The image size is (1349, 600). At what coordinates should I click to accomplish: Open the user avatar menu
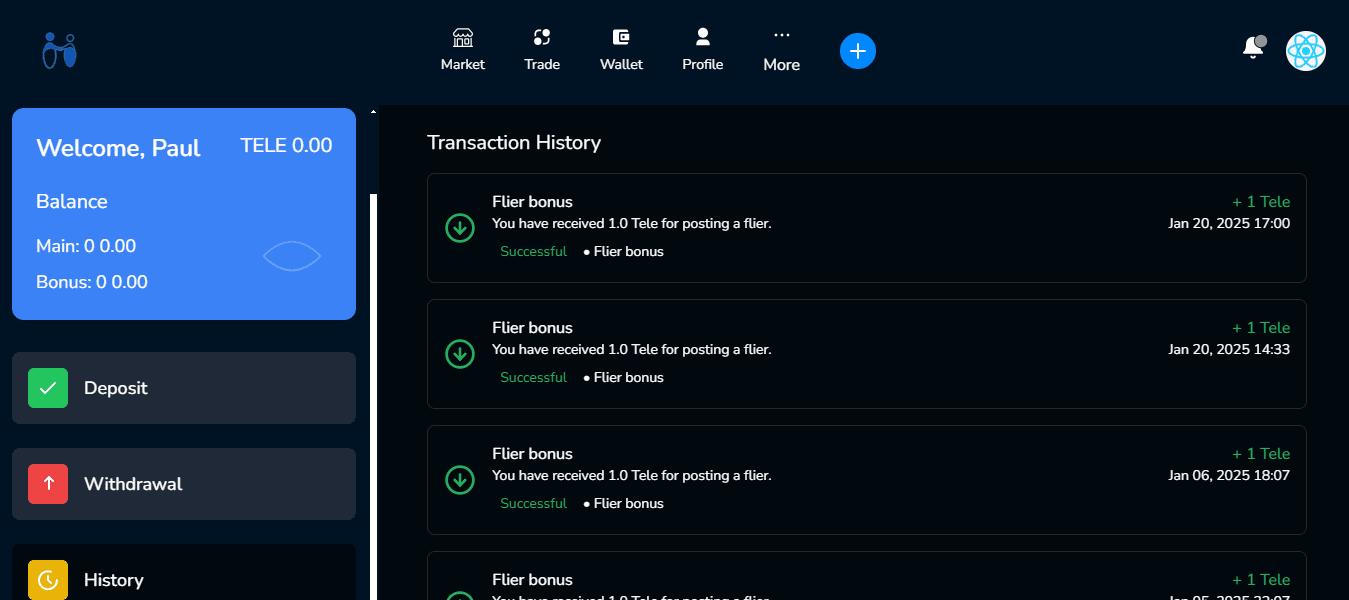point(1306,51)
